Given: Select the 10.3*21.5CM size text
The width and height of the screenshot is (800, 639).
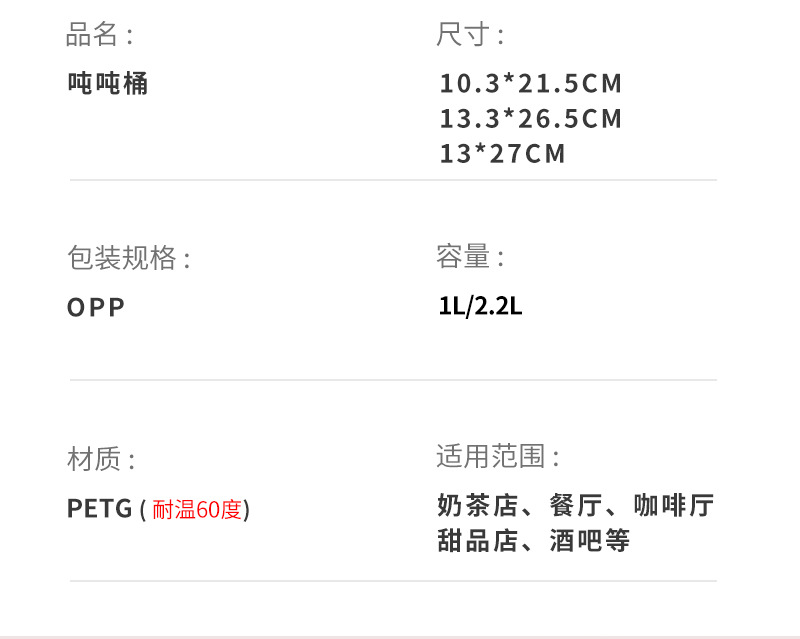Looking at the screenshot, I should click(x=531, y=84).
